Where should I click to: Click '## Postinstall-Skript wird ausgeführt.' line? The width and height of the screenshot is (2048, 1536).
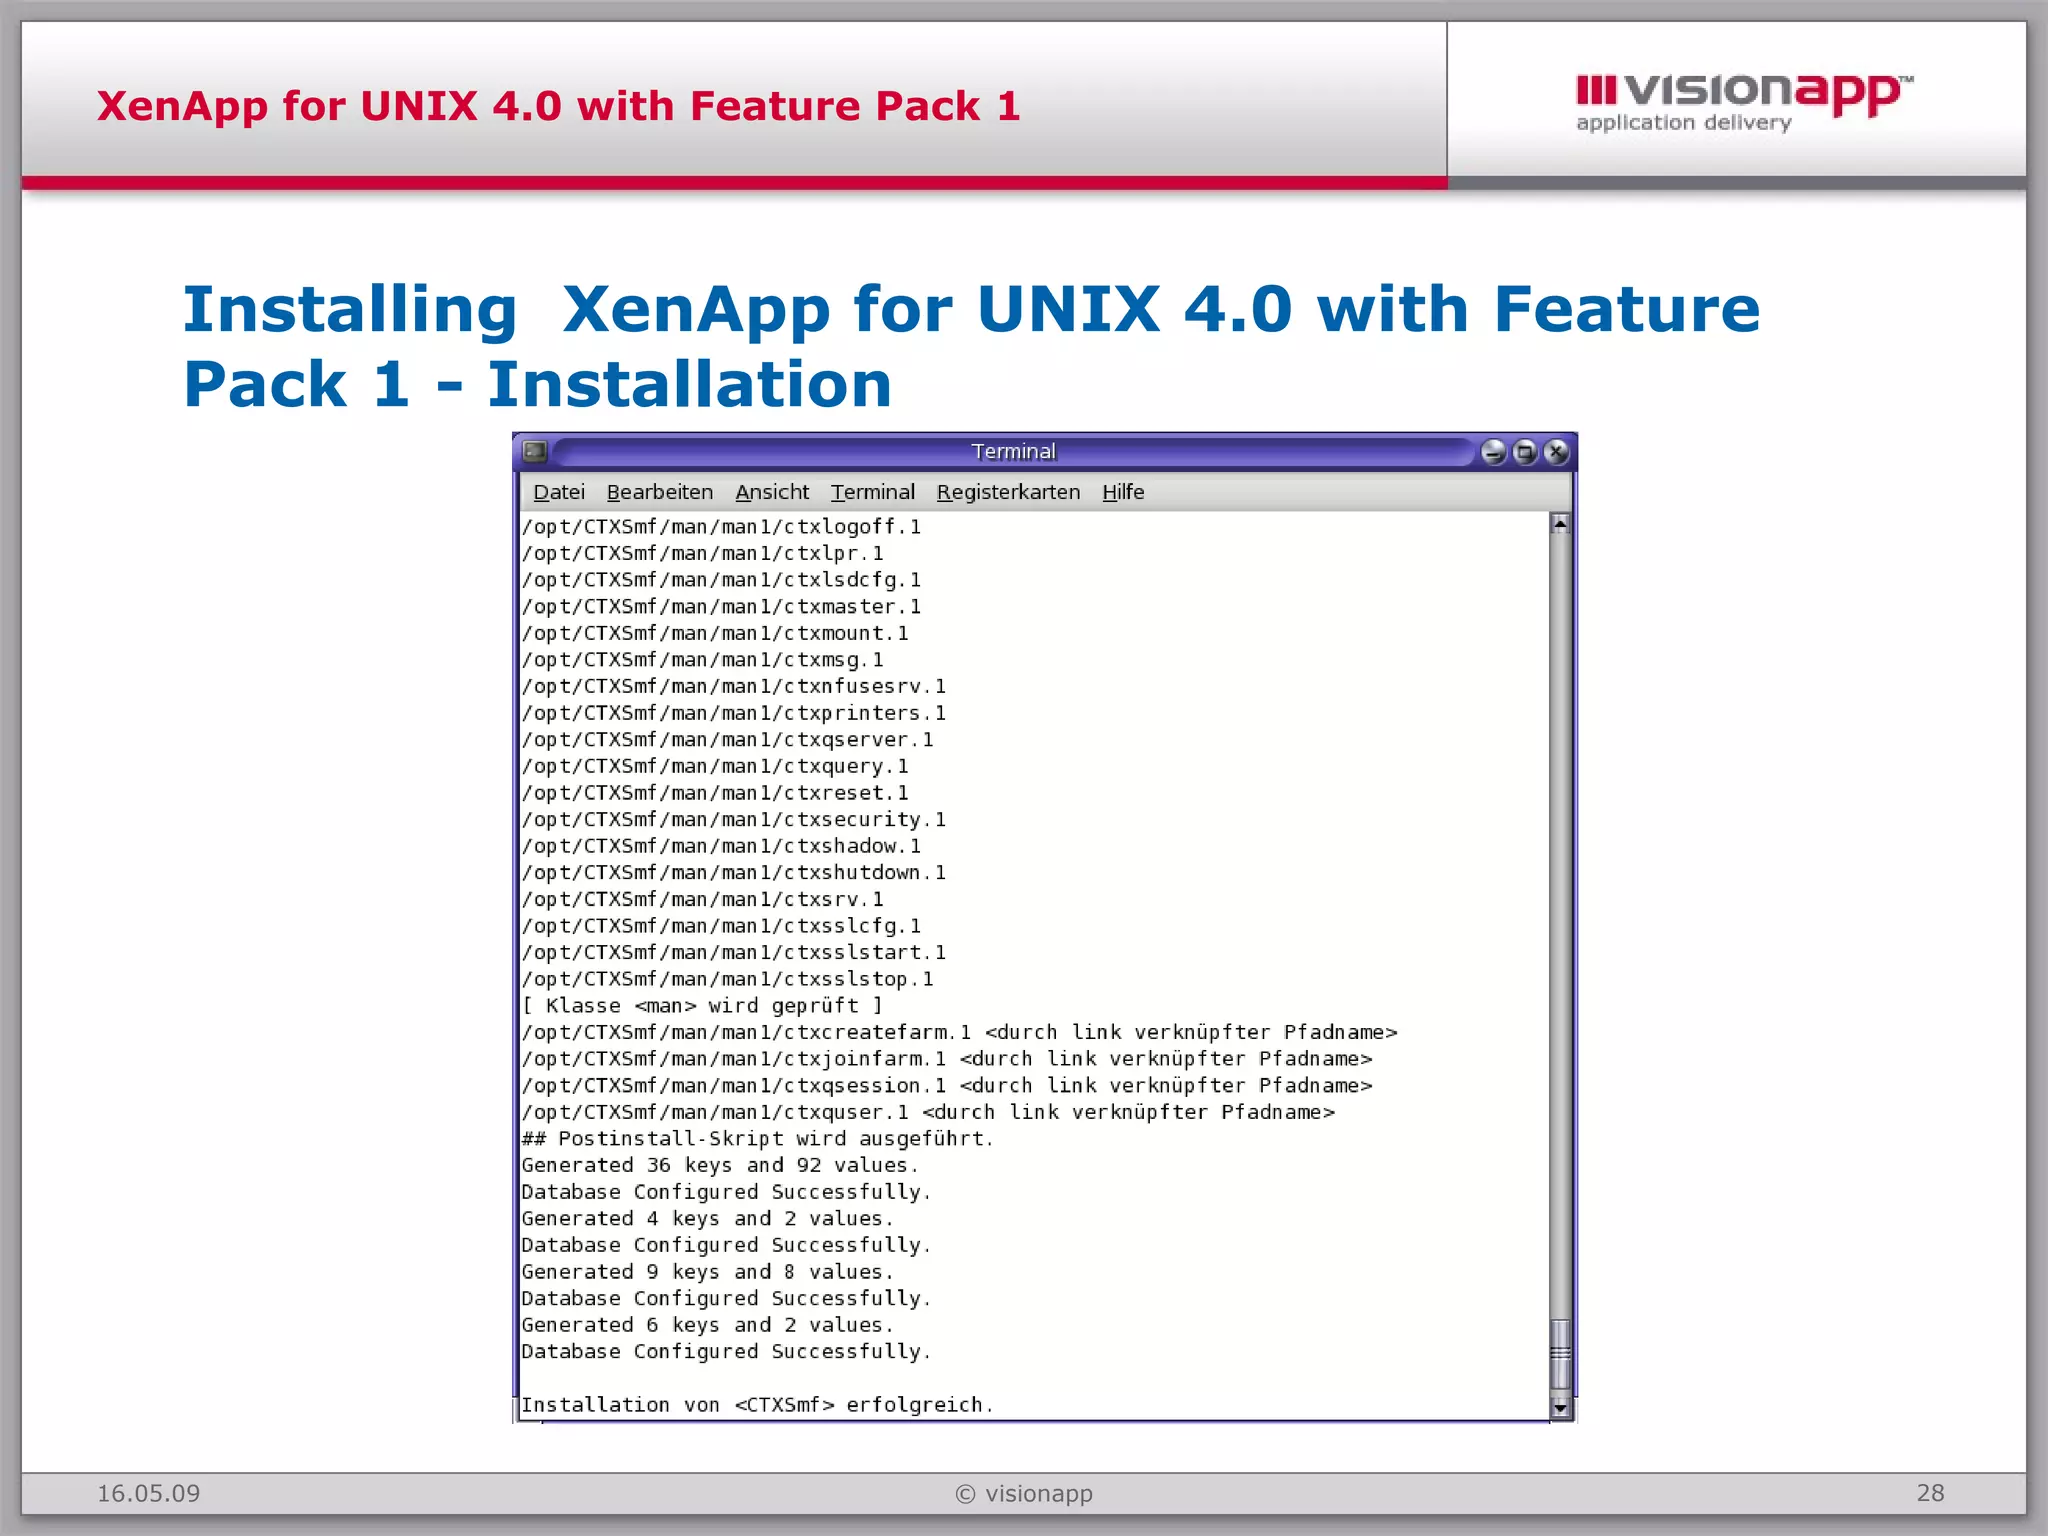pyautogui.click(x=758, y=1139)
